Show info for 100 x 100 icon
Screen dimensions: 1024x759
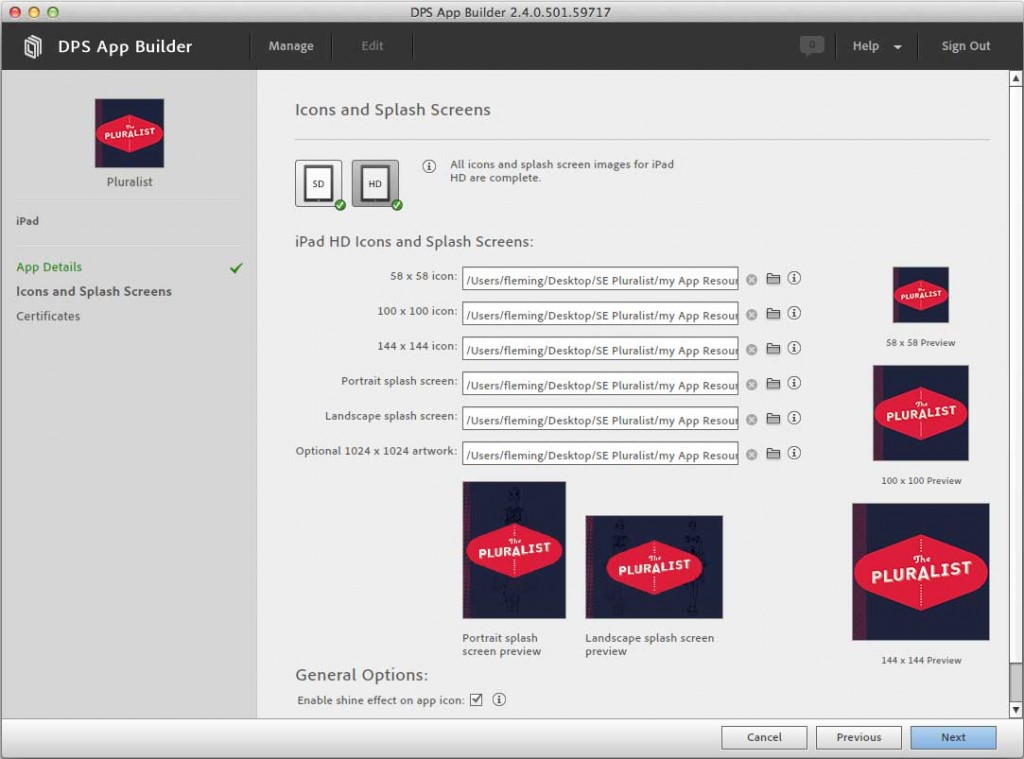tap(794, 313)
